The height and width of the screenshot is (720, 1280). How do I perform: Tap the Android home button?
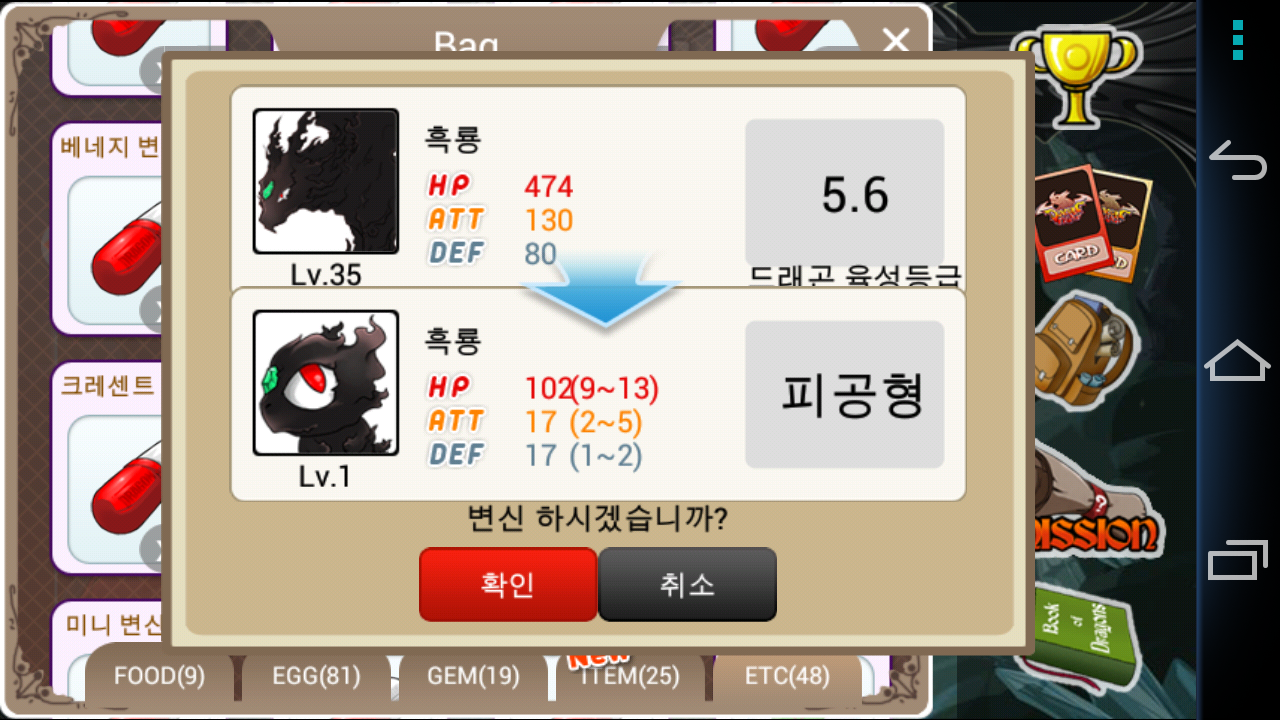[x=1238, y=360]
